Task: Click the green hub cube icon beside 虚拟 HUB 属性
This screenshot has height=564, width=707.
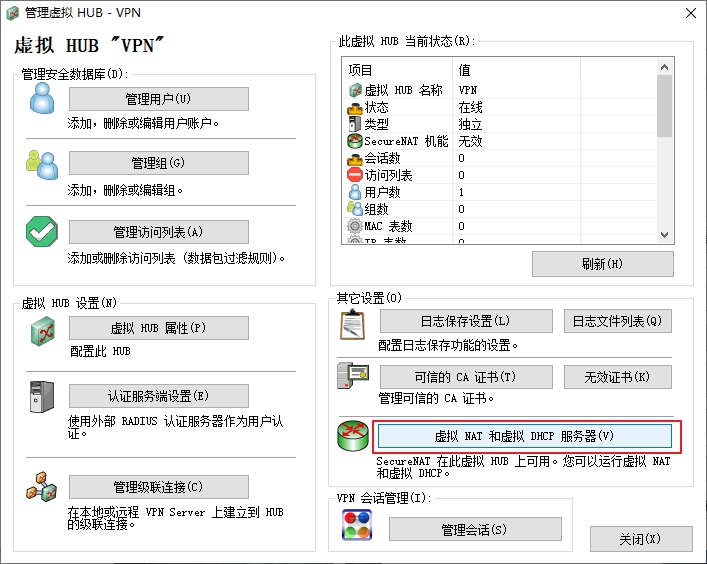Action: coord(43,331)
